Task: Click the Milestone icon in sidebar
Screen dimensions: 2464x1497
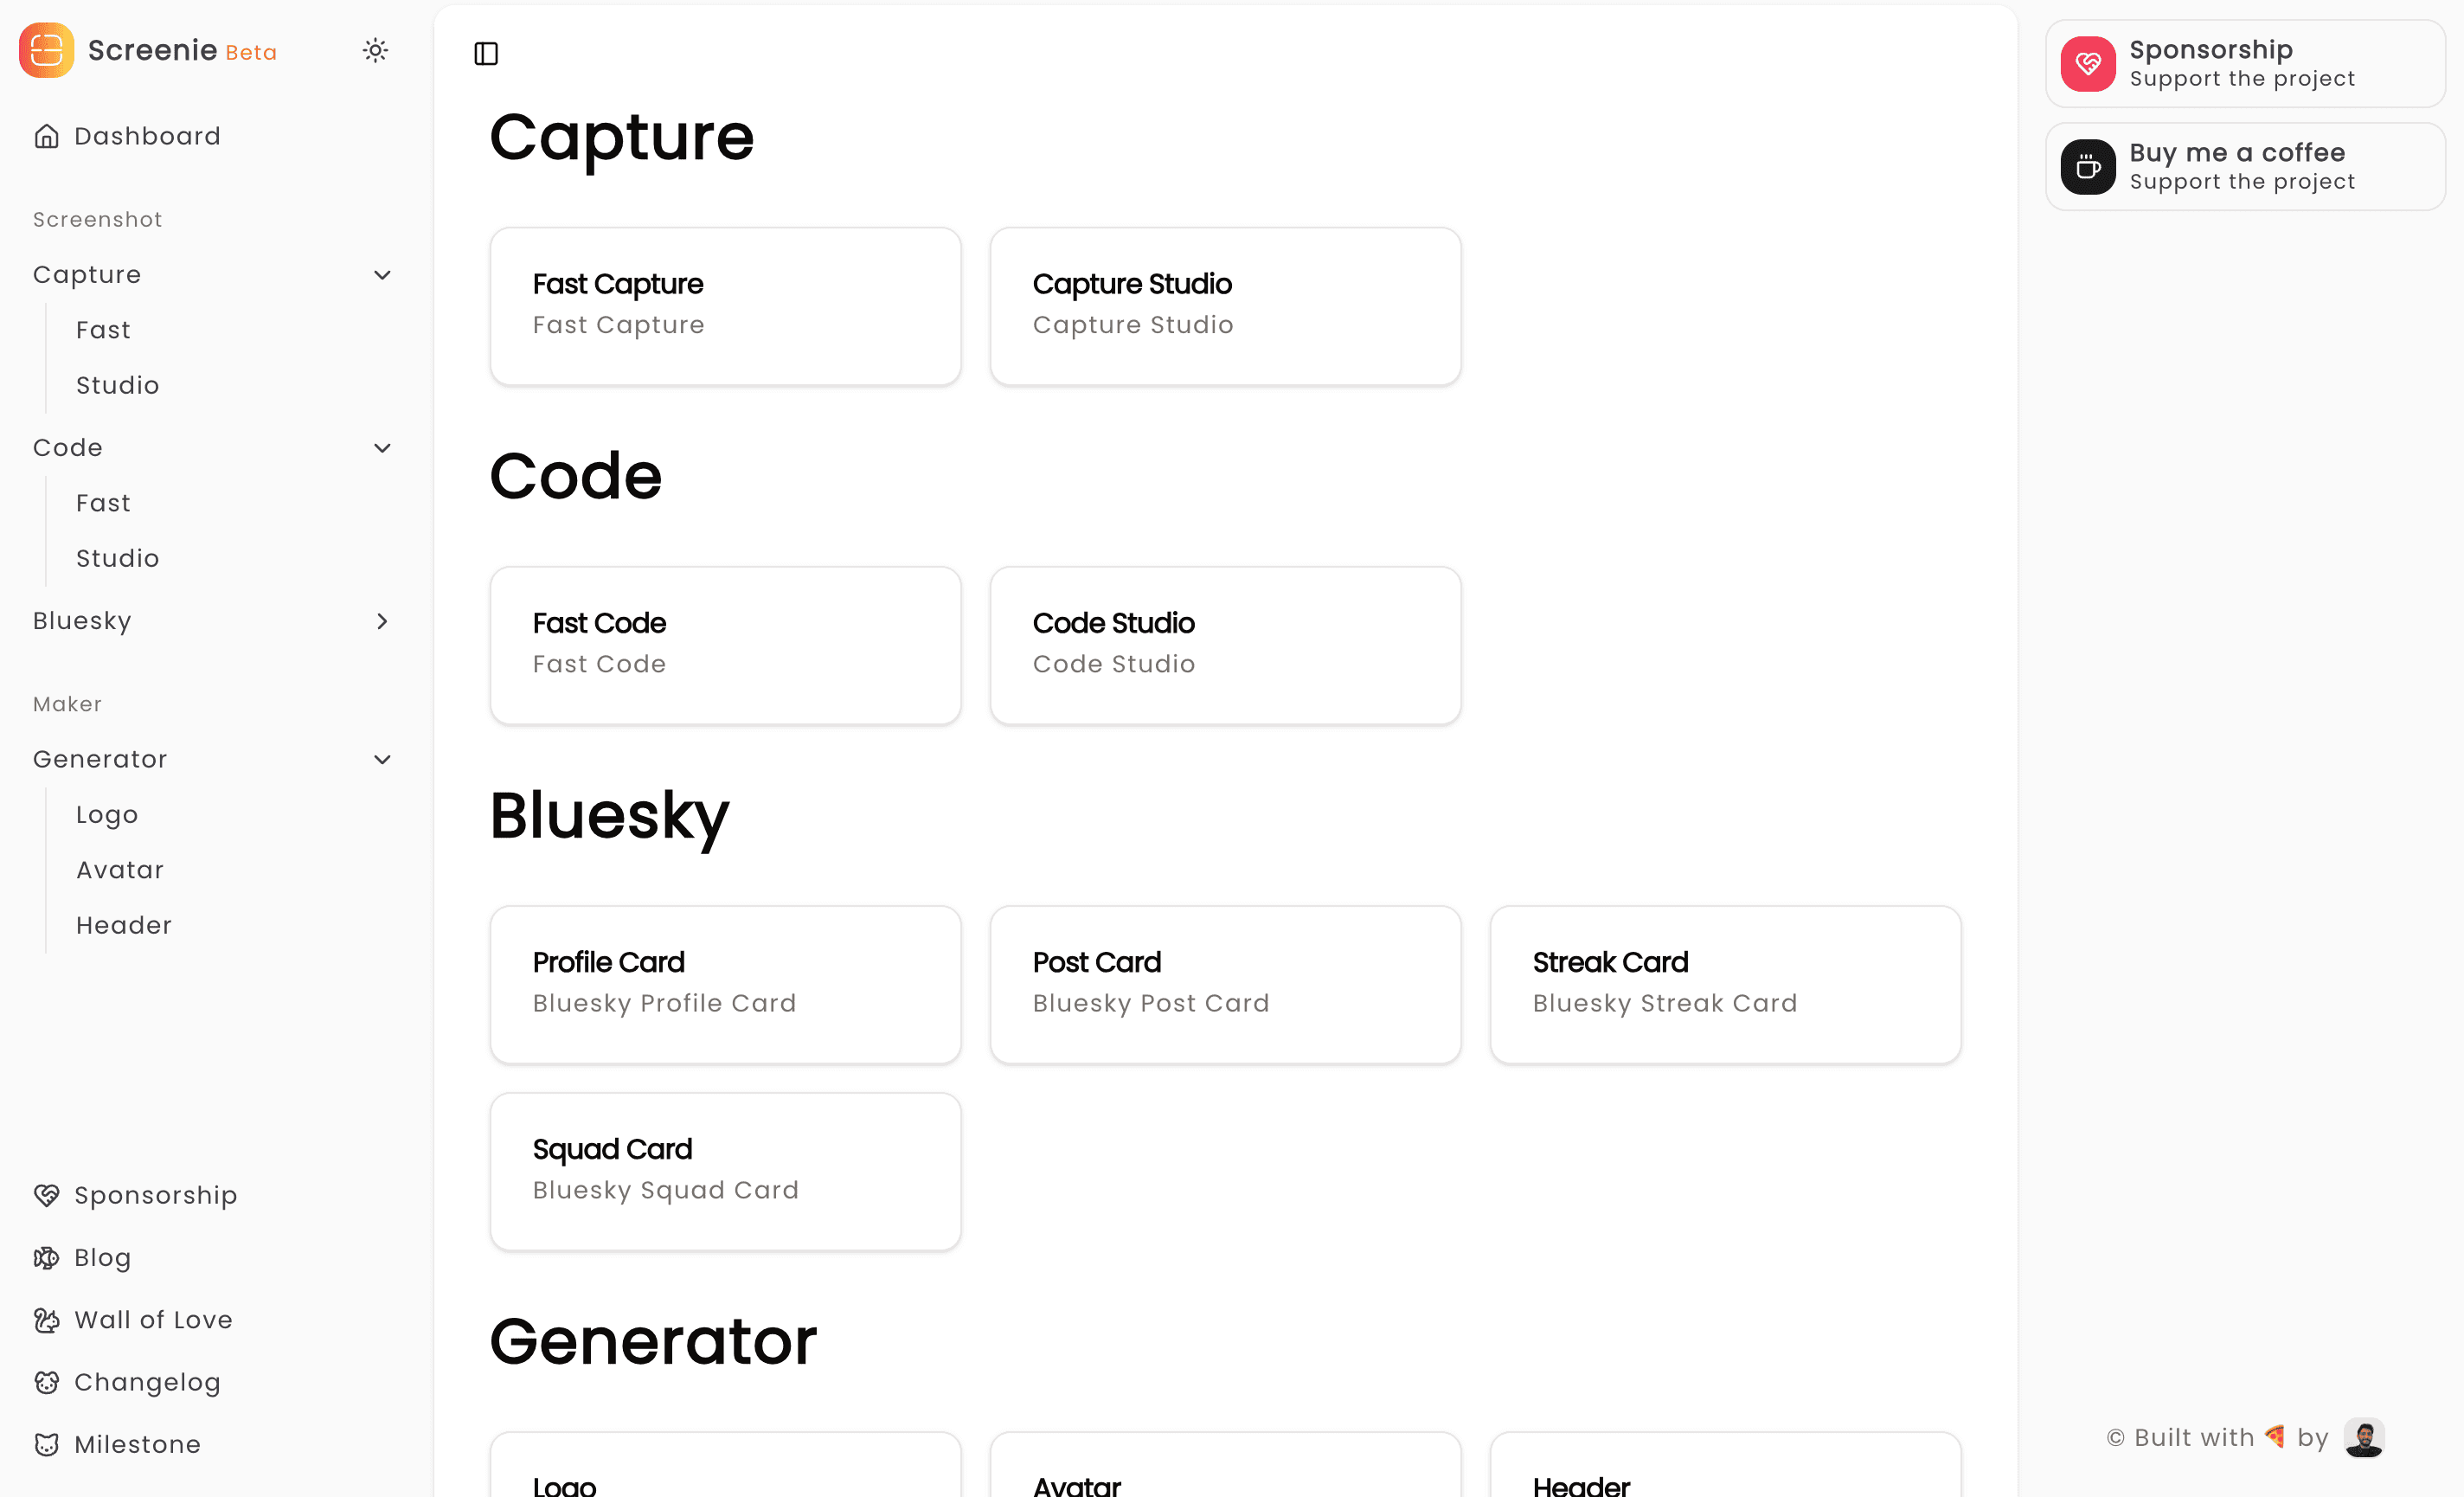Action: [x=46, y=1444]
